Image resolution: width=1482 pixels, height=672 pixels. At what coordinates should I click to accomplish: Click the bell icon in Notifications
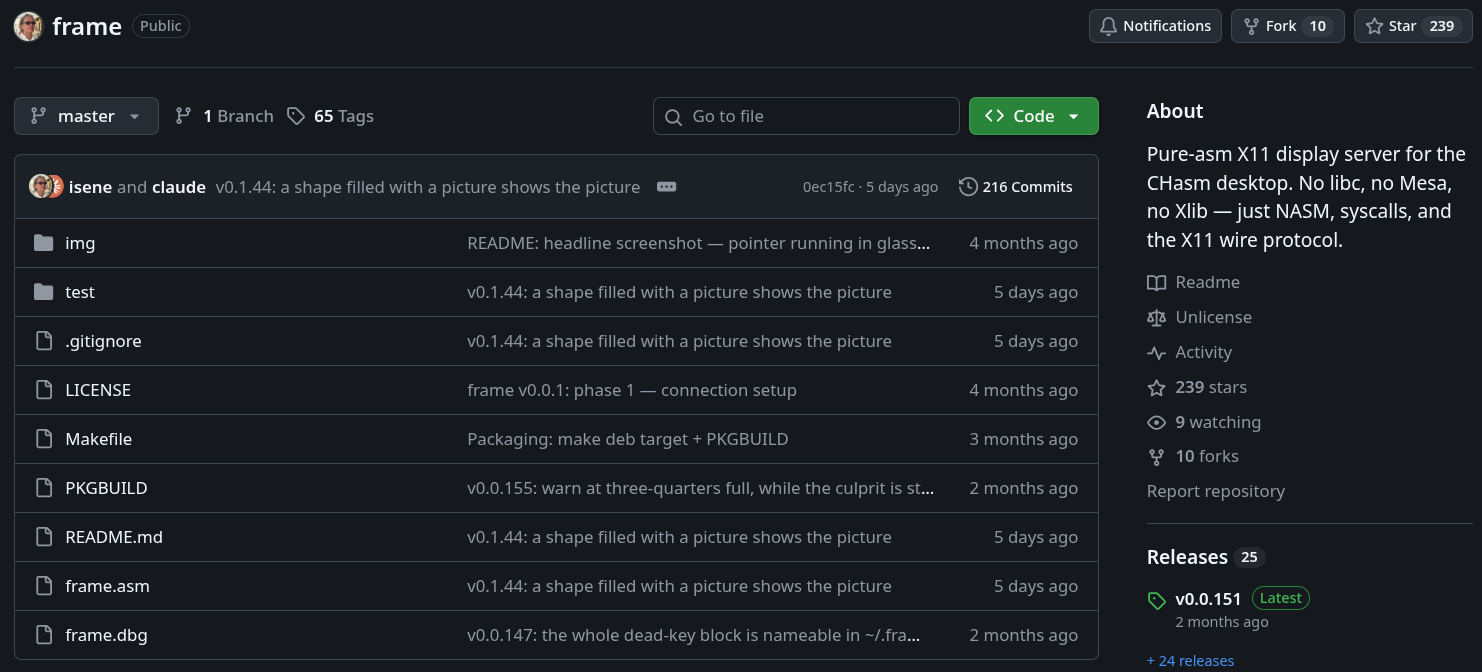(1108, 26)
